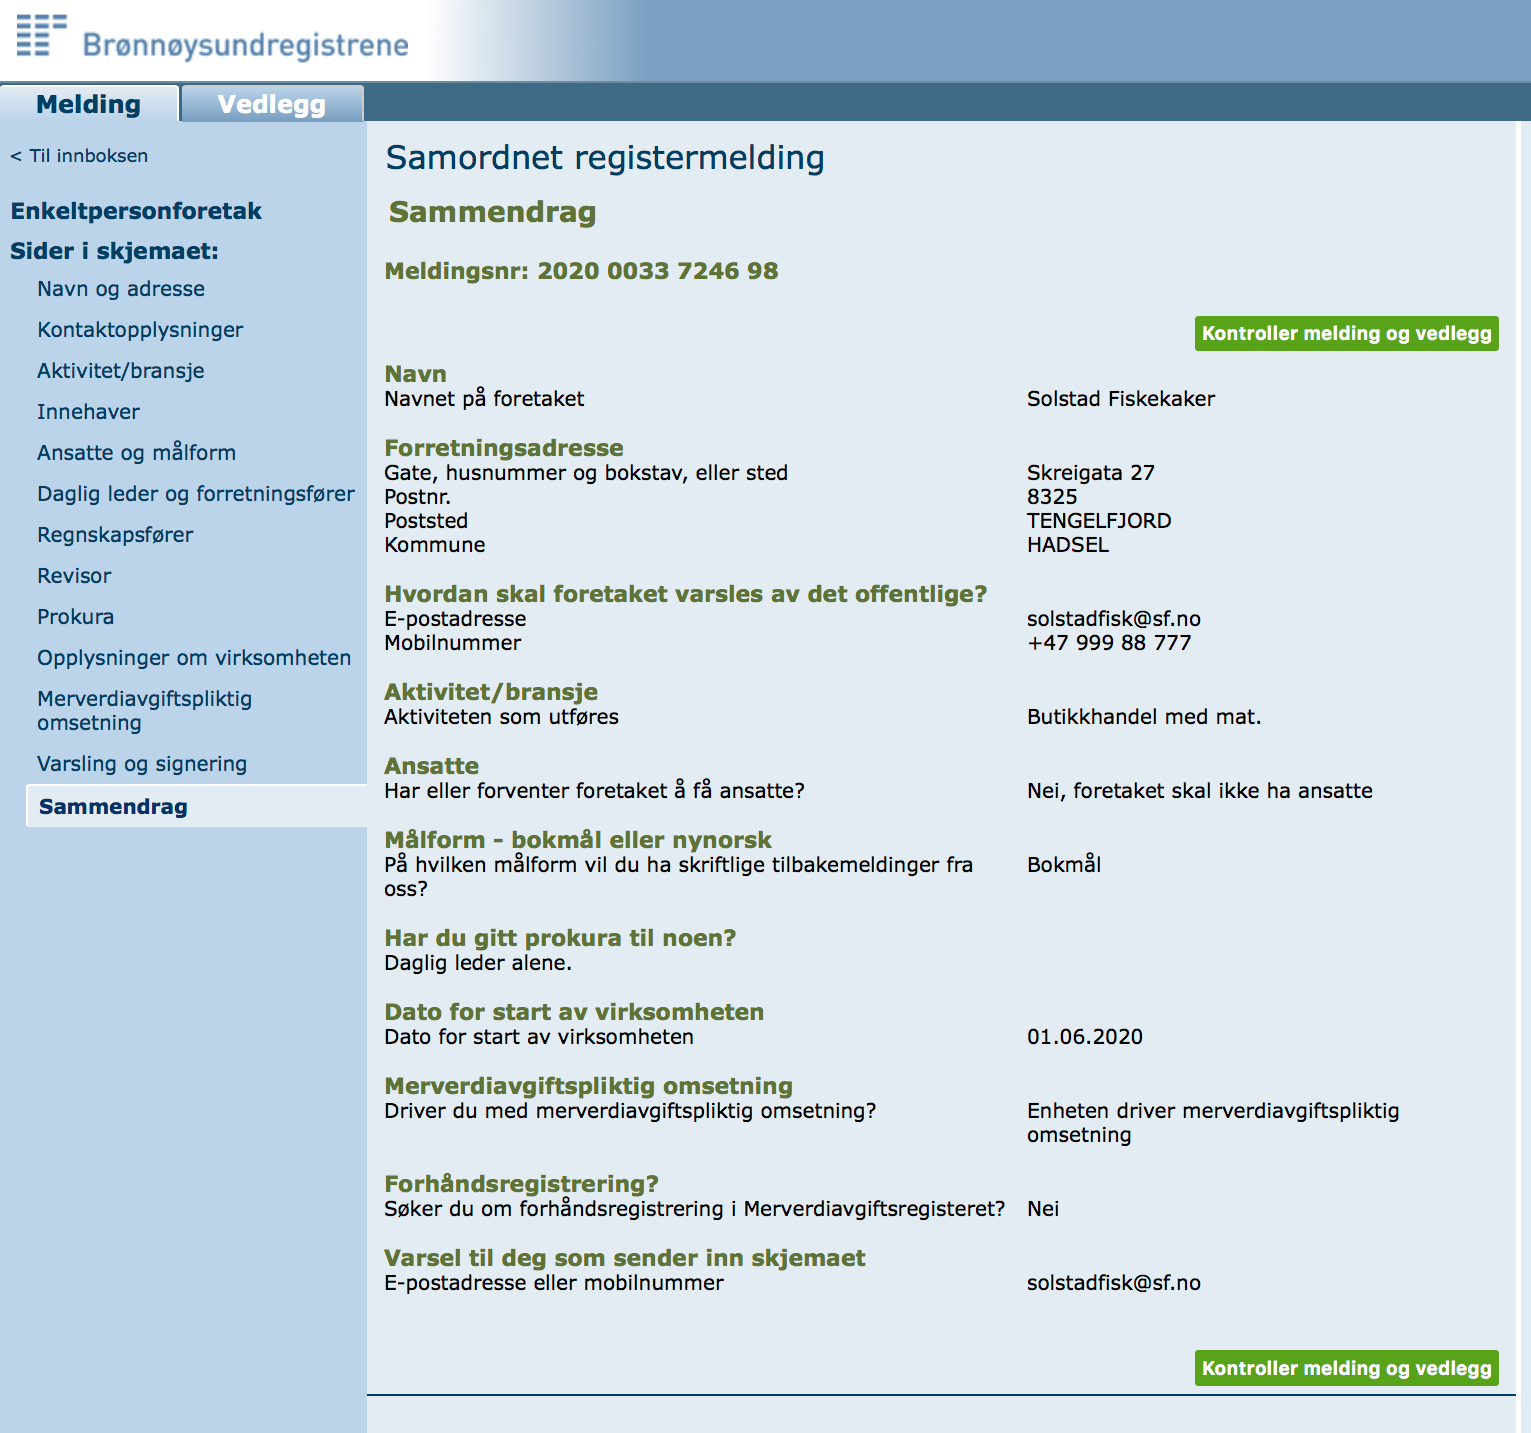Click the Brønnøysundregistrene header text
This screenshot has height=1433, width=1531.
click(x=245, y=45)
